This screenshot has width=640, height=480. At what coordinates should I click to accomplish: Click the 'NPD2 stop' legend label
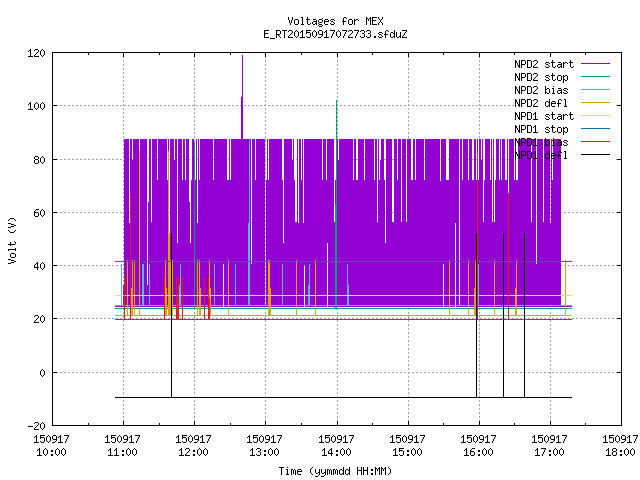click(541, 77)
